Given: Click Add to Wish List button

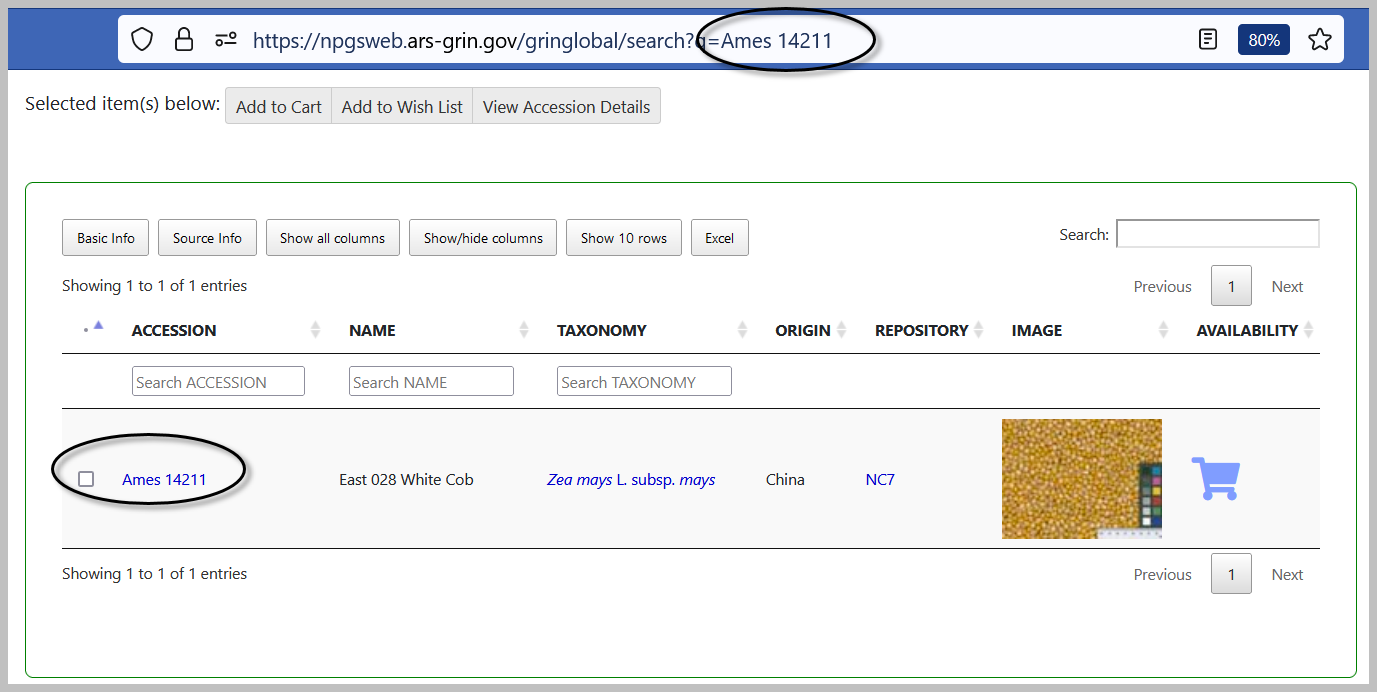Looking at the screenshot, I should (x=402, y=107).
